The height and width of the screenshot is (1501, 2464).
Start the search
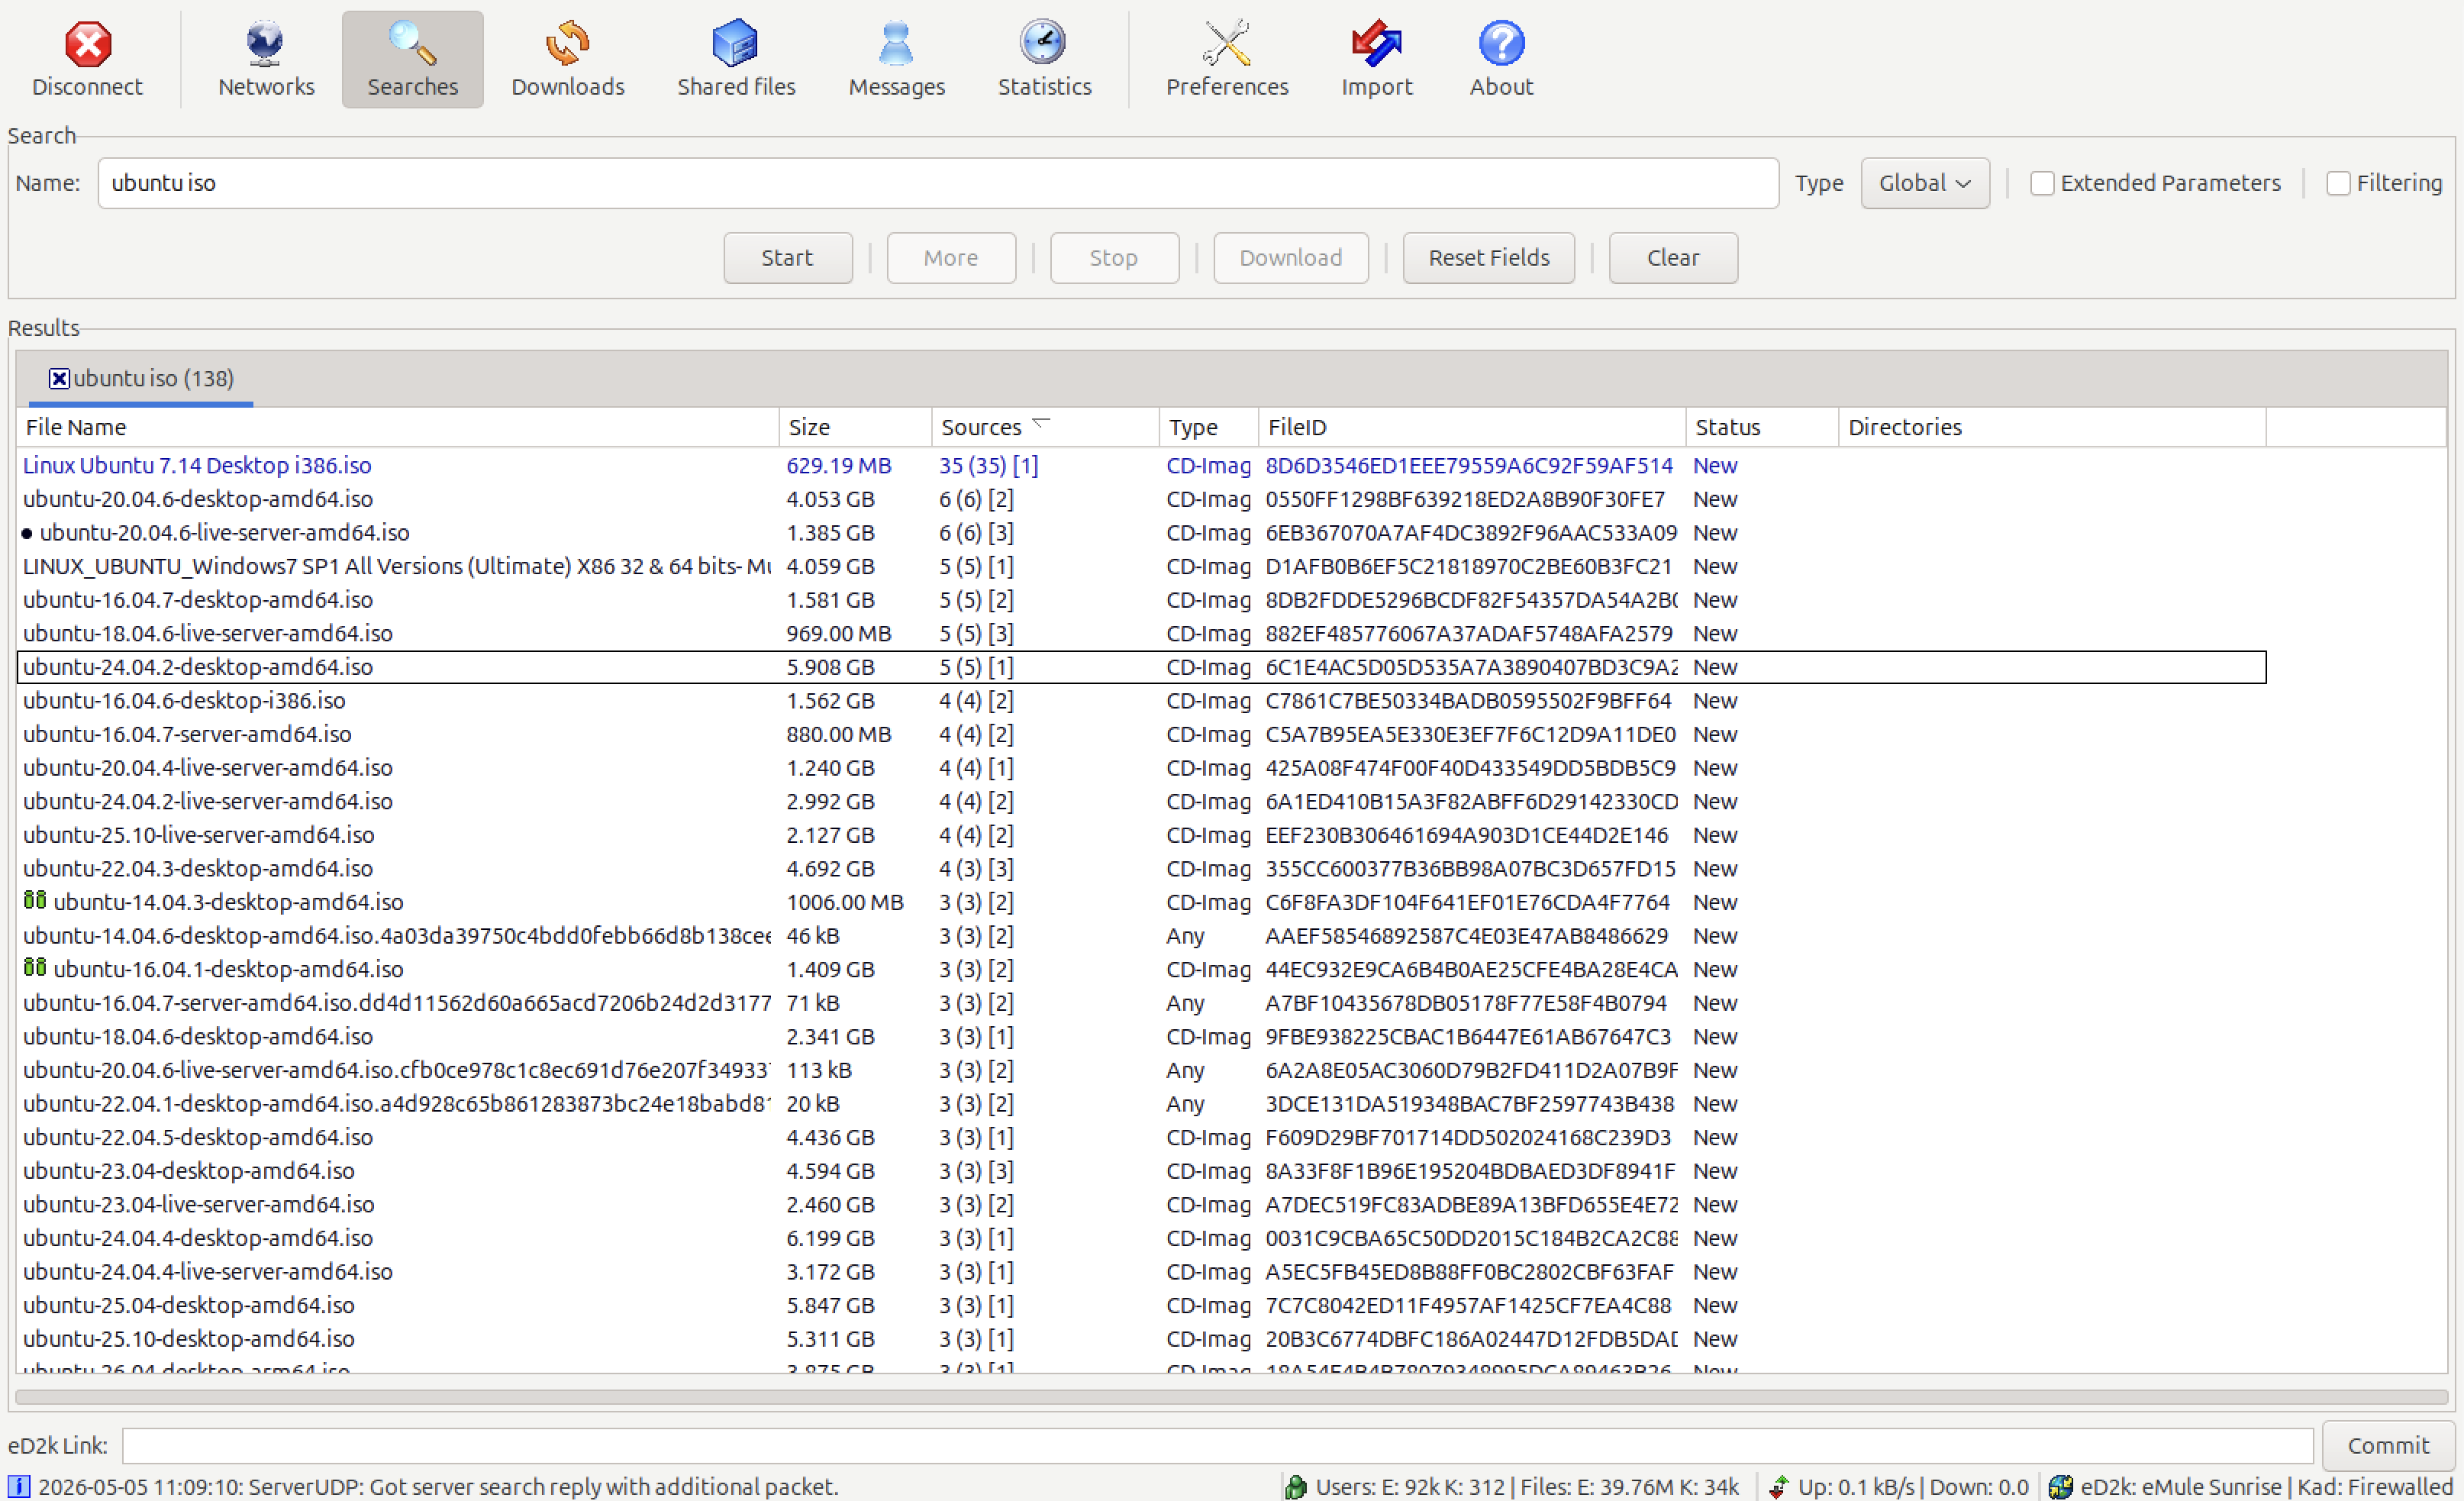click(x=788, y=258)
